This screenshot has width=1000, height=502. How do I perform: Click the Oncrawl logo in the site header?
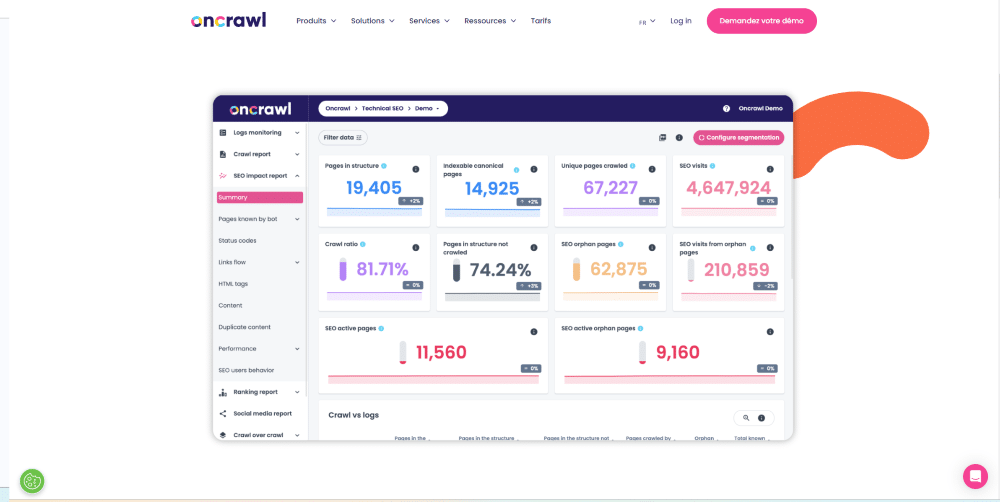click(228, 20)
